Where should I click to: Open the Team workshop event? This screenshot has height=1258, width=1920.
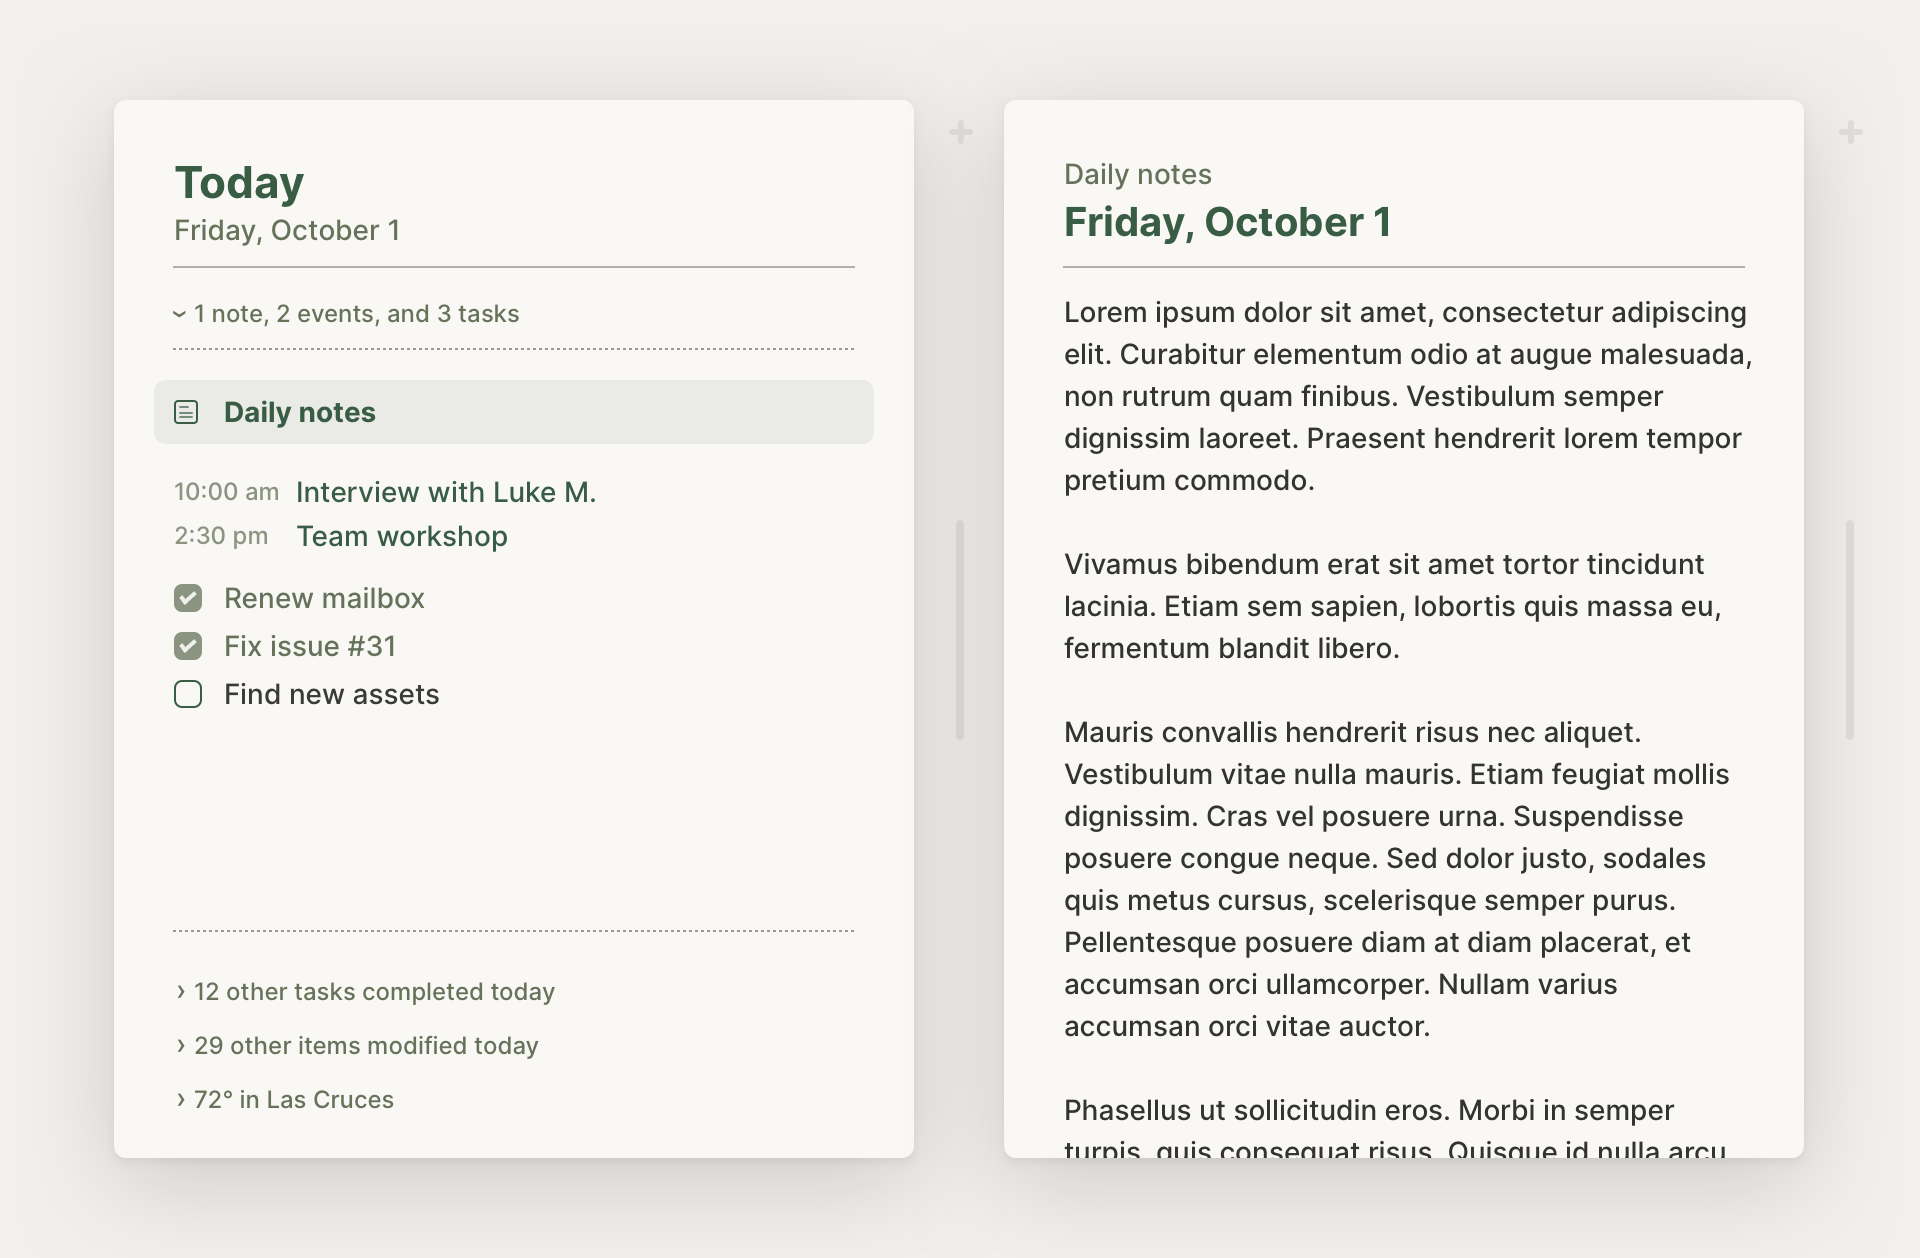point(402,536)
